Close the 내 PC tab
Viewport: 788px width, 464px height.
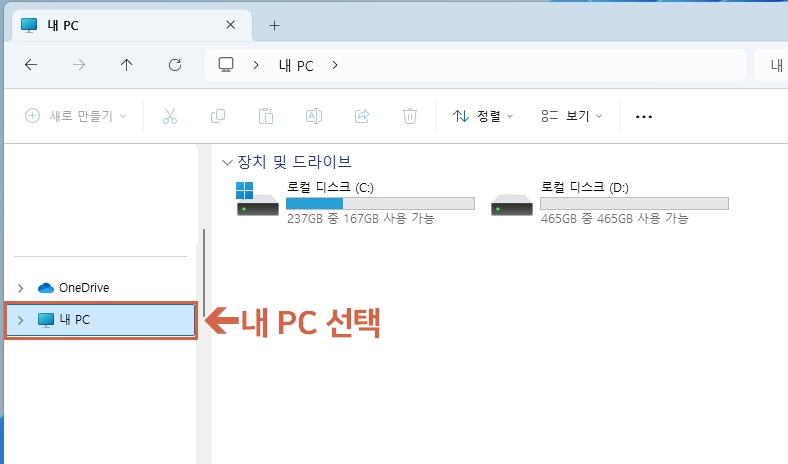click(x=231, y=25)
